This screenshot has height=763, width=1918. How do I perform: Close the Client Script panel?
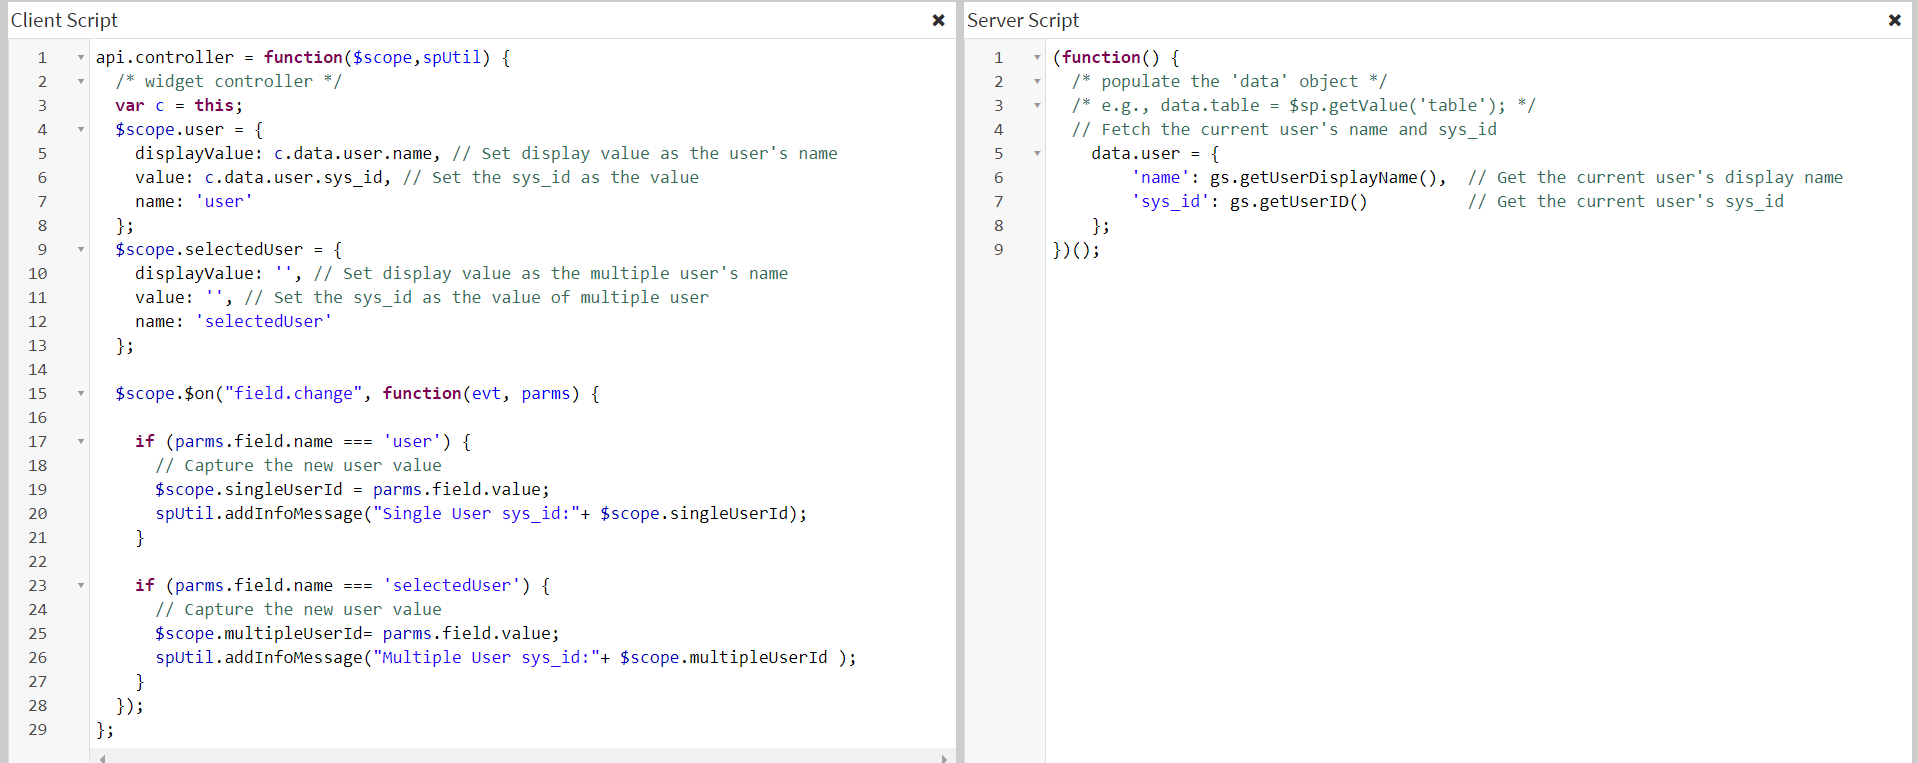coord(938,20)
